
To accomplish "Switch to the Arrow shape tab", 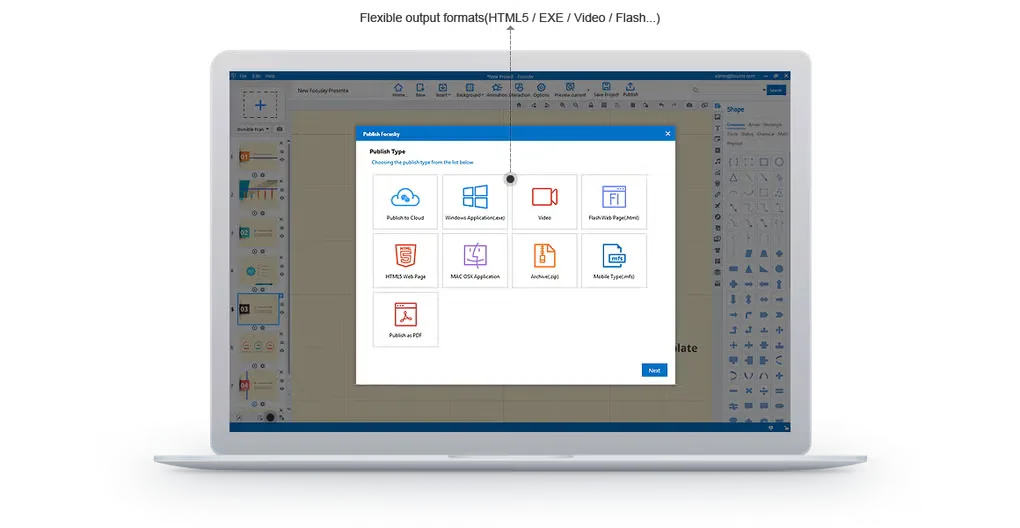I will tap(754, 125).
